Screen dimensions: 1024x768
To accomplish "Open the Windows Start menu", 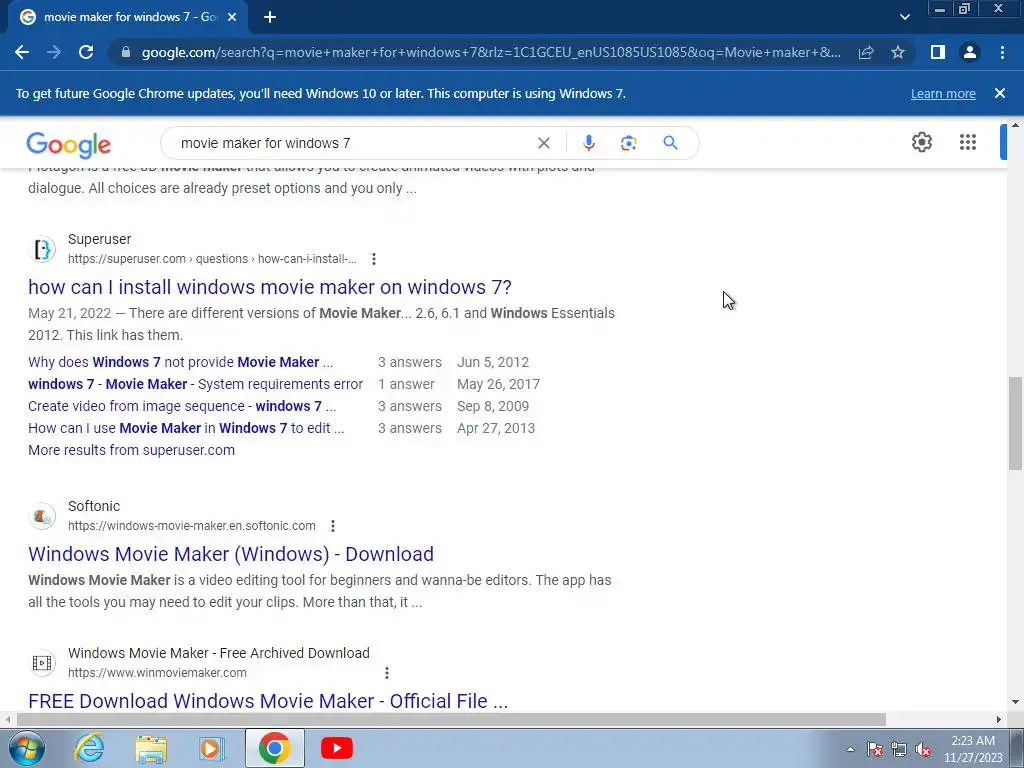I will click(26, 748).
